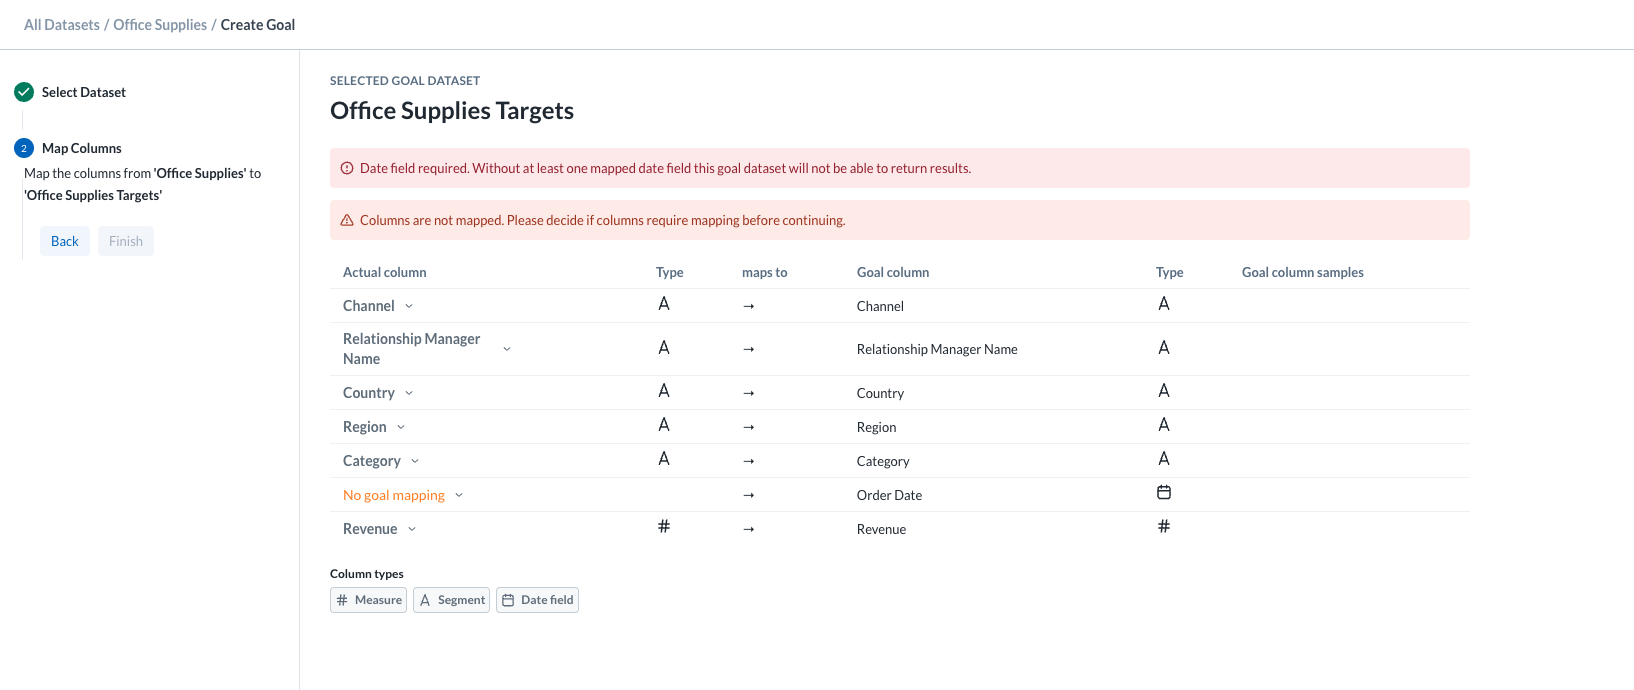The width and height of the screenshot is (1634, 690).
Task: Select the Select Dataset step
Action: click(84, 92)
